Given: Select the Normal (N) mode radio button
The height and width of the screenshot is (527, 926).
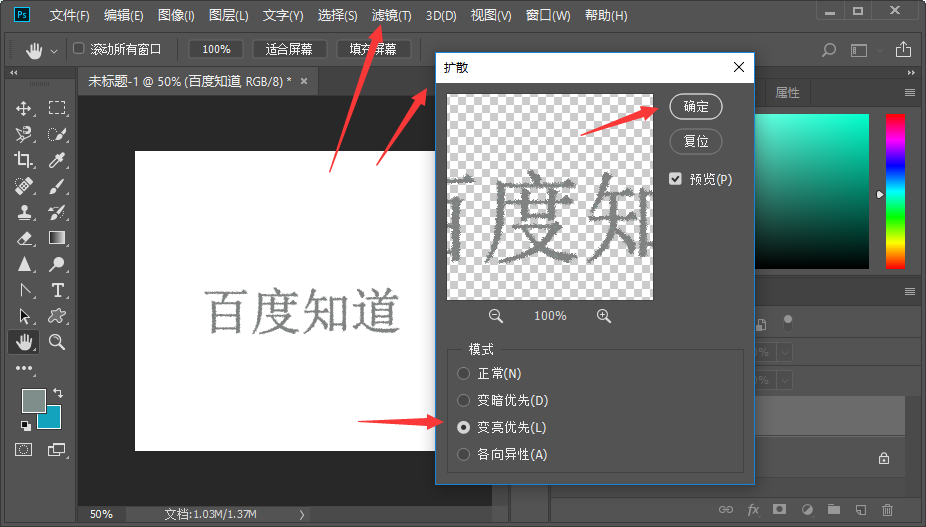Looking at the screenshot, I should coord(464,373).
